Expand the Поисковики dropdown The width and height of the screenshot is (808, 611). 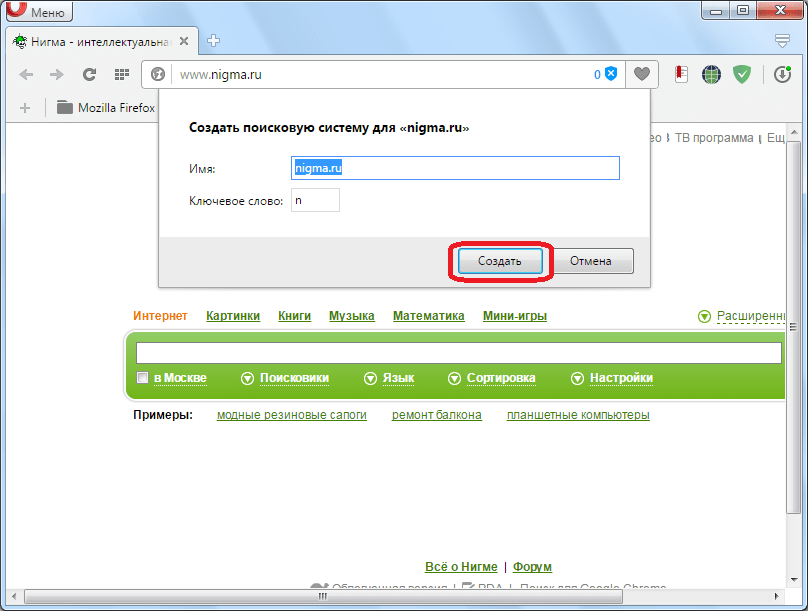point(285,378)
